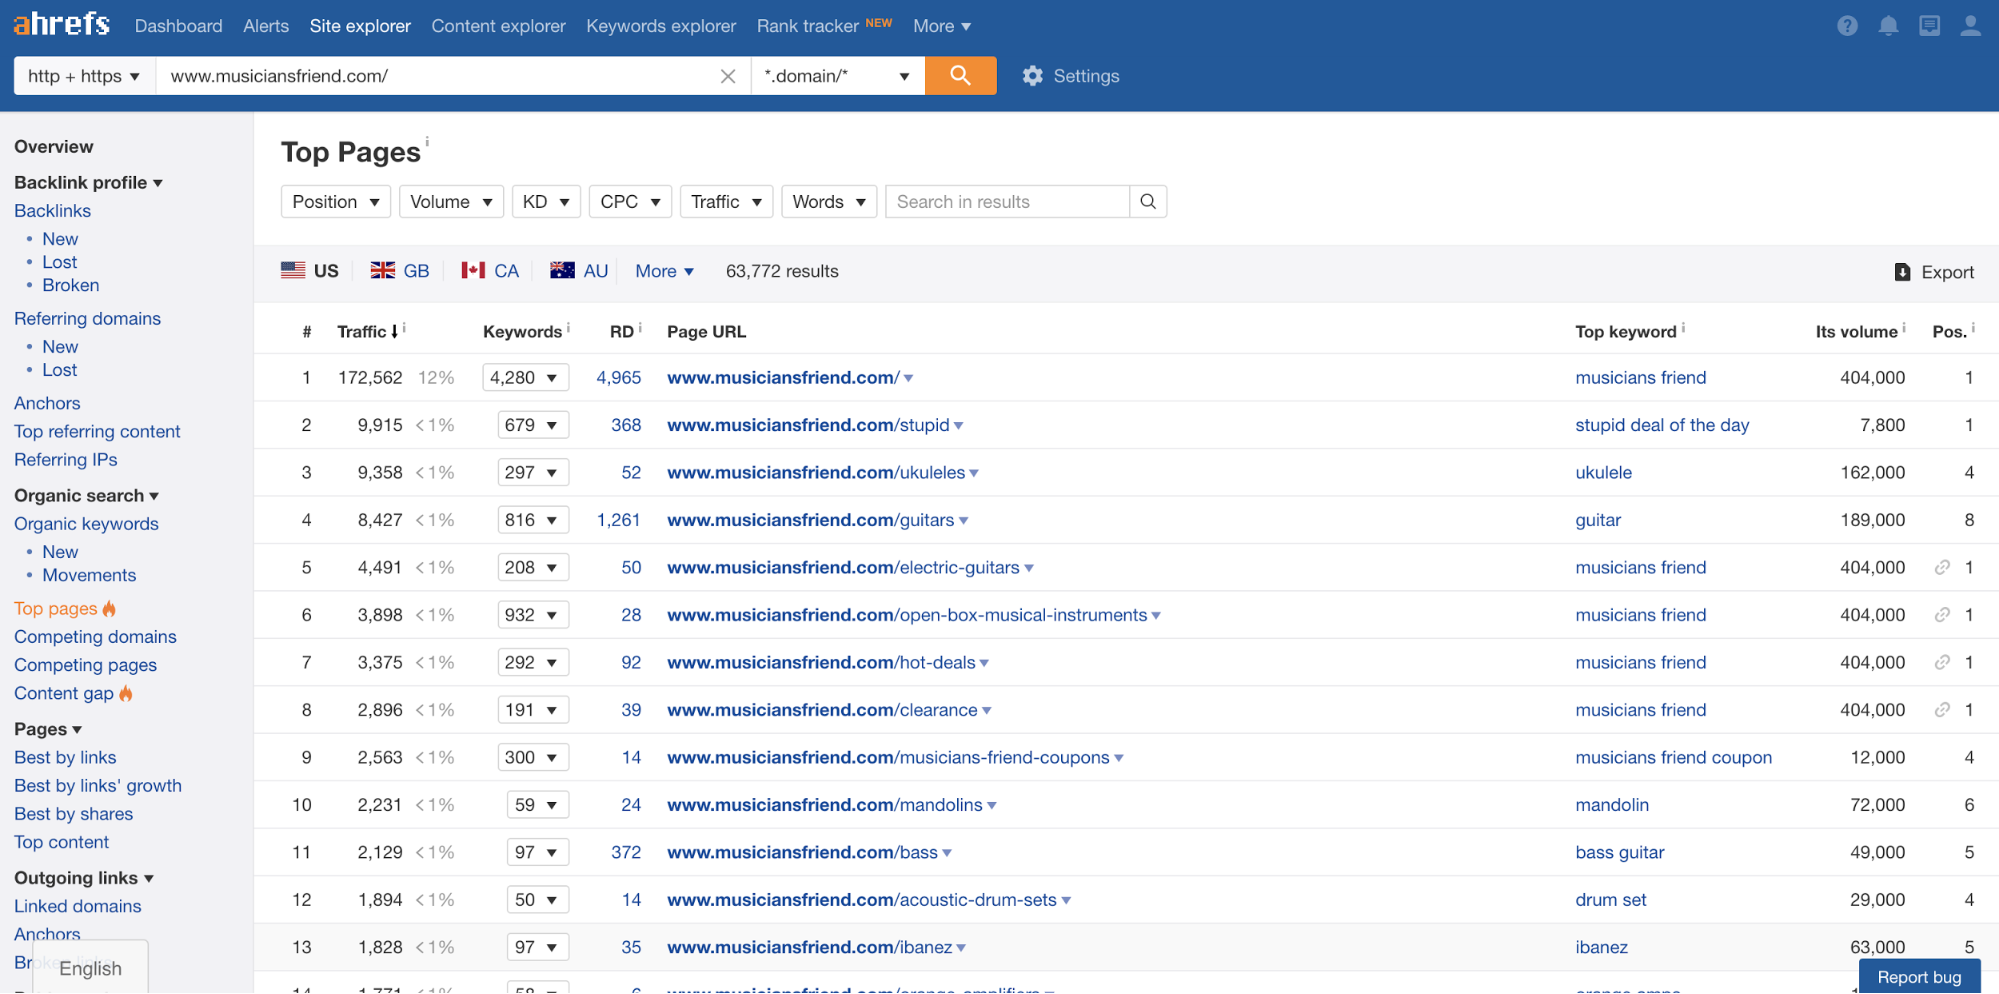
Task: Open the http + https protocol dropdown
Action: coord(84,76)
